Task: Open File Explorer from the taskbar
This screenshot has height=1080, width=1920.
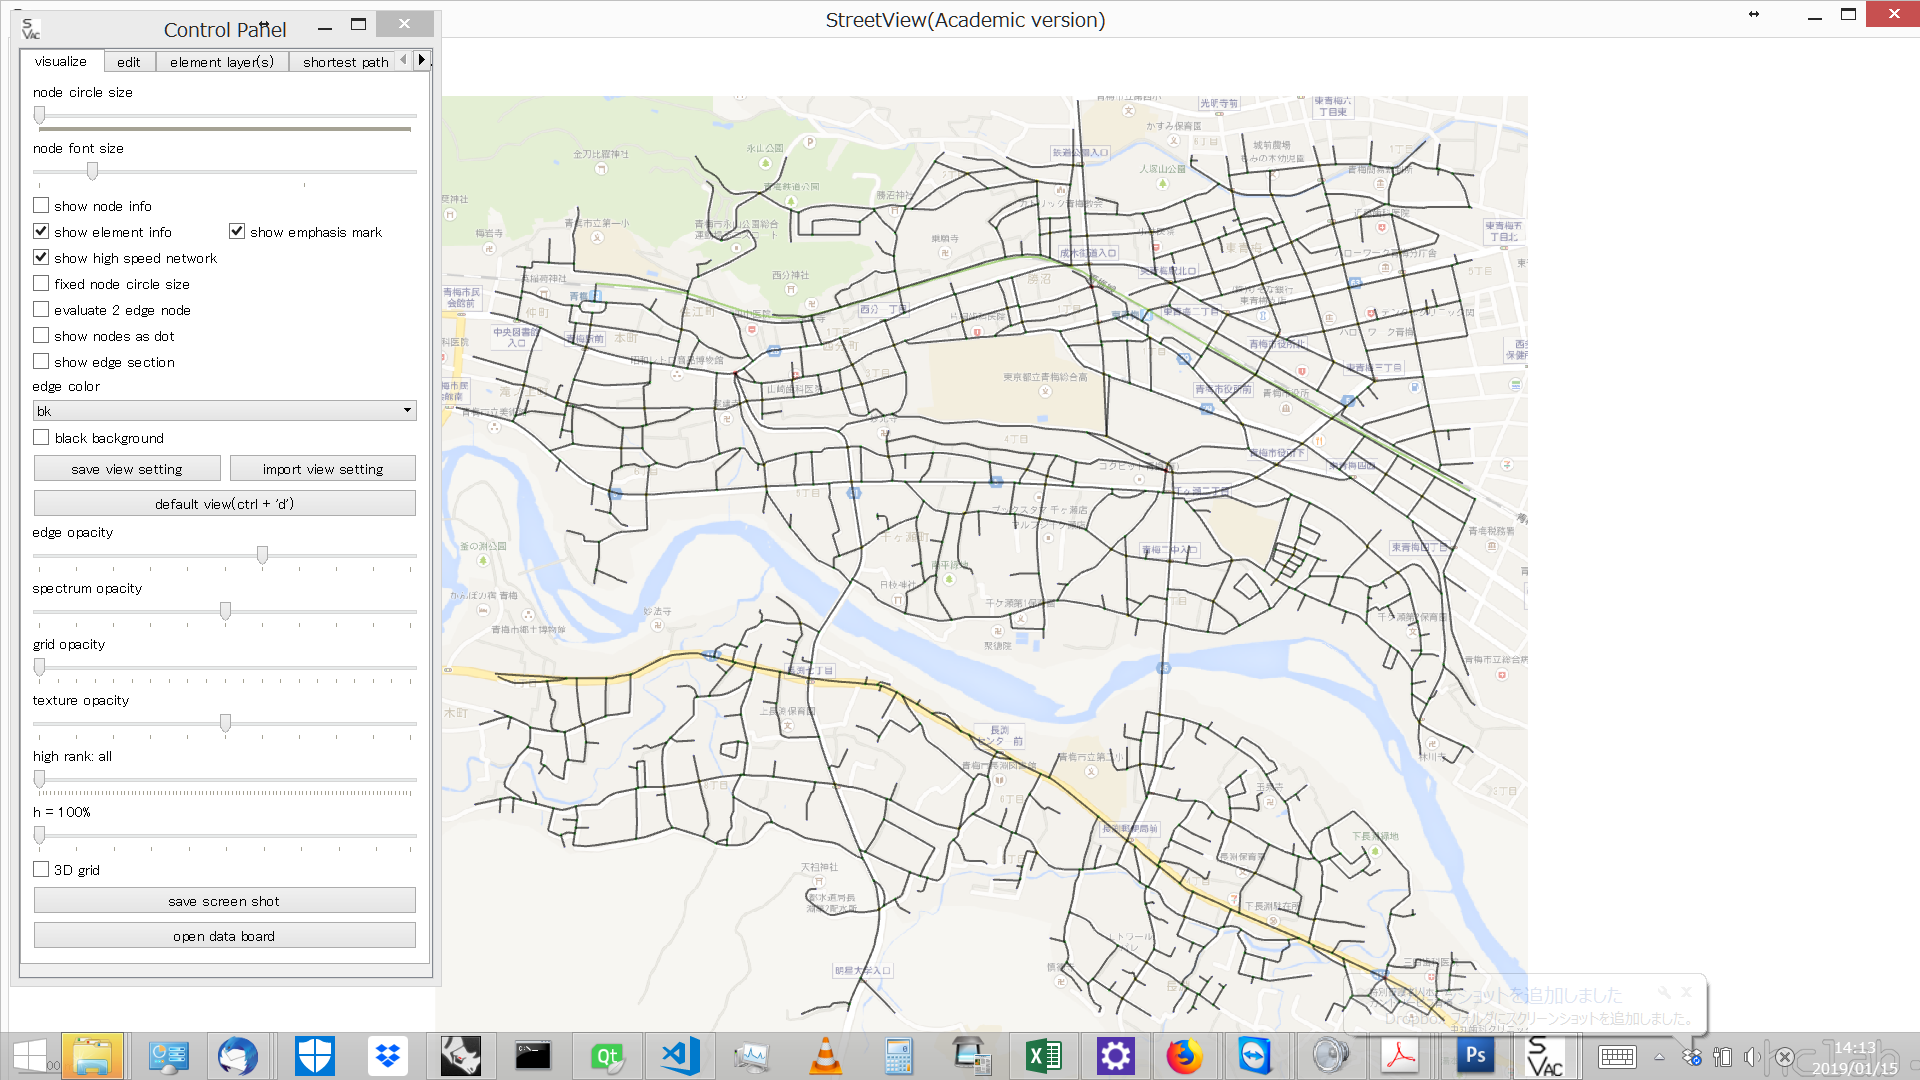Action: (92, 1056)
